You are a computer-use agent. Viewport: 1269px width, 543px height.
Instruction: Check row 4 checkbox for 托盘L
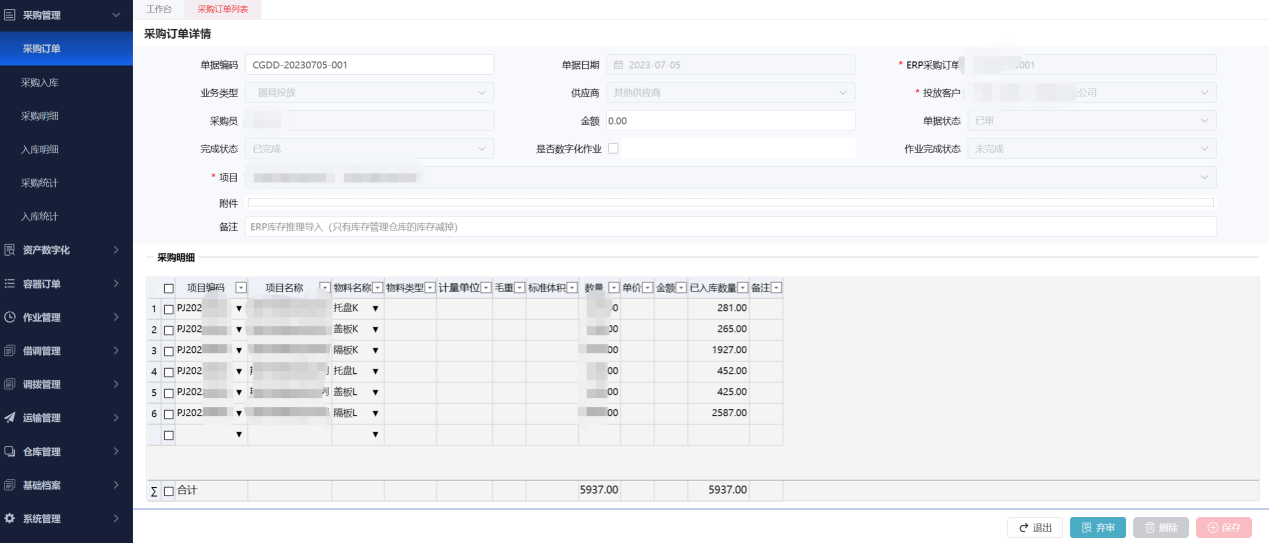tap(168, 372)
